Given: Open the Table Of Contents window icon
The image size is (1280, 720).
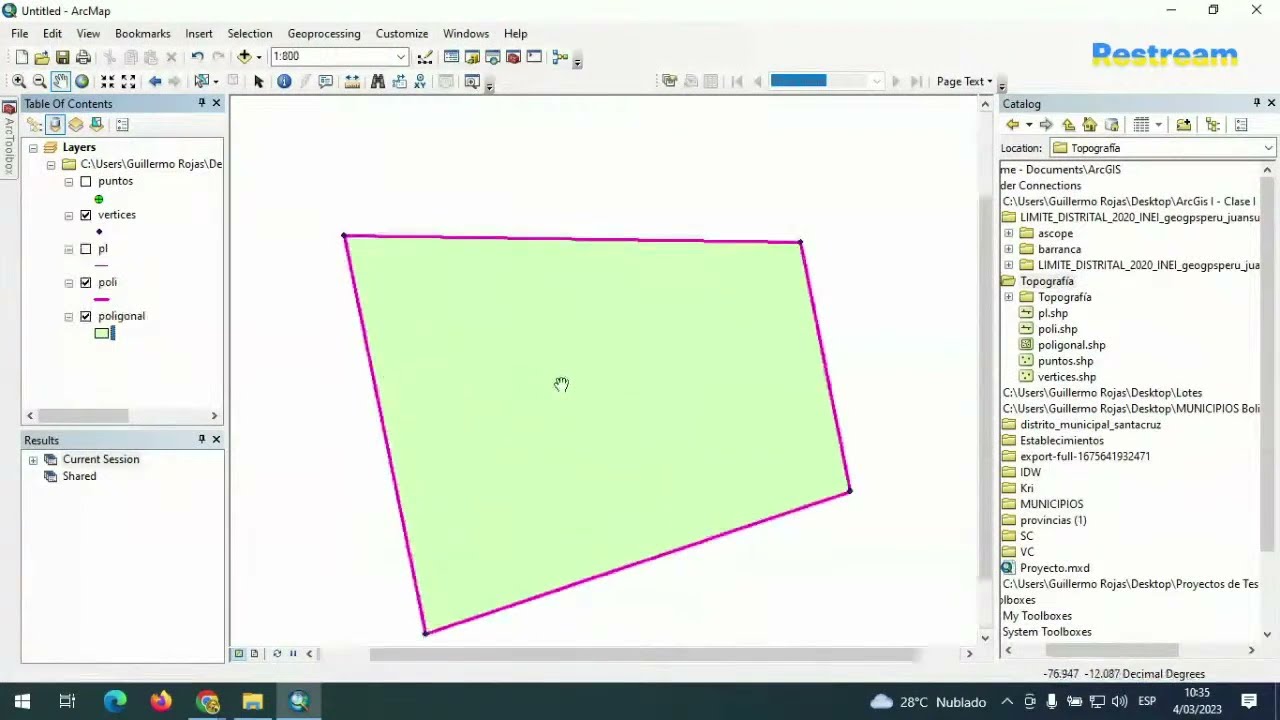Looking at the screenshot, I should pos(451,57).
